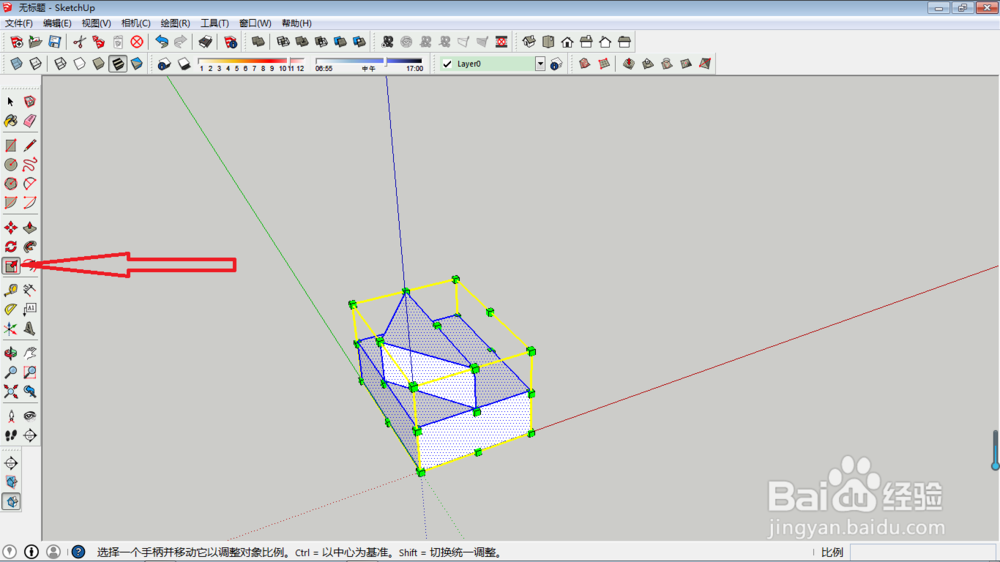Open the 编辑(E) menu
The height and width of the screenshot is (562, 1000).
coord(57,23)
